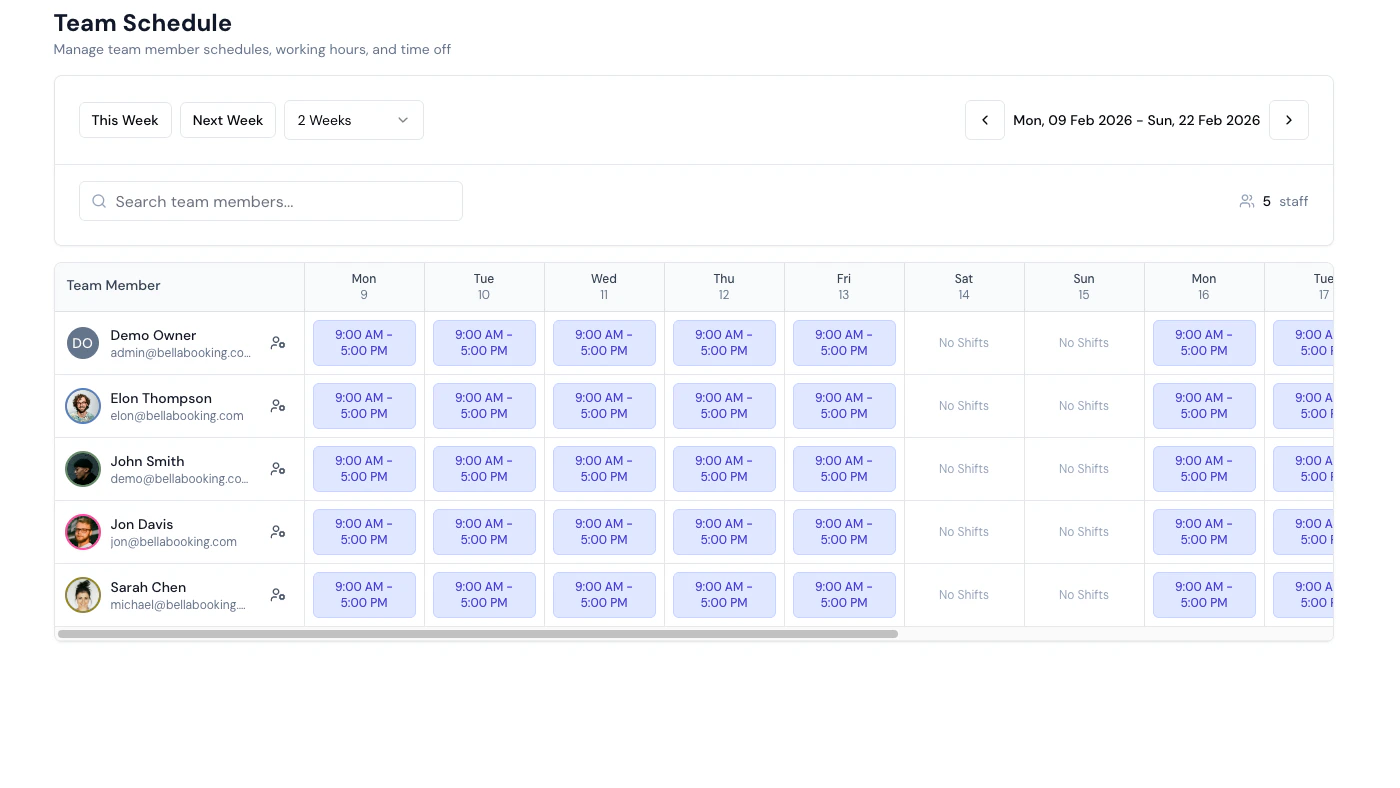Click Sarah Chen's Friday 13 shift block
Screen dimensions: 1400x788
coord(844,594)
